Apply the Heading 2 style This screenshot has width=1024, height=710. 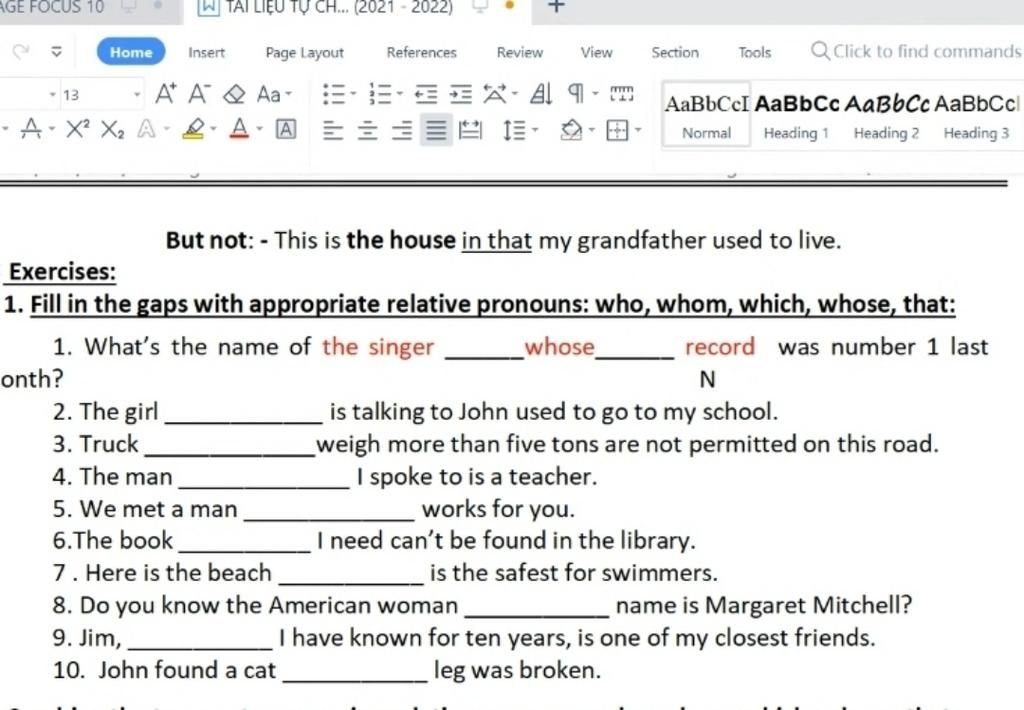pos(886,116)
